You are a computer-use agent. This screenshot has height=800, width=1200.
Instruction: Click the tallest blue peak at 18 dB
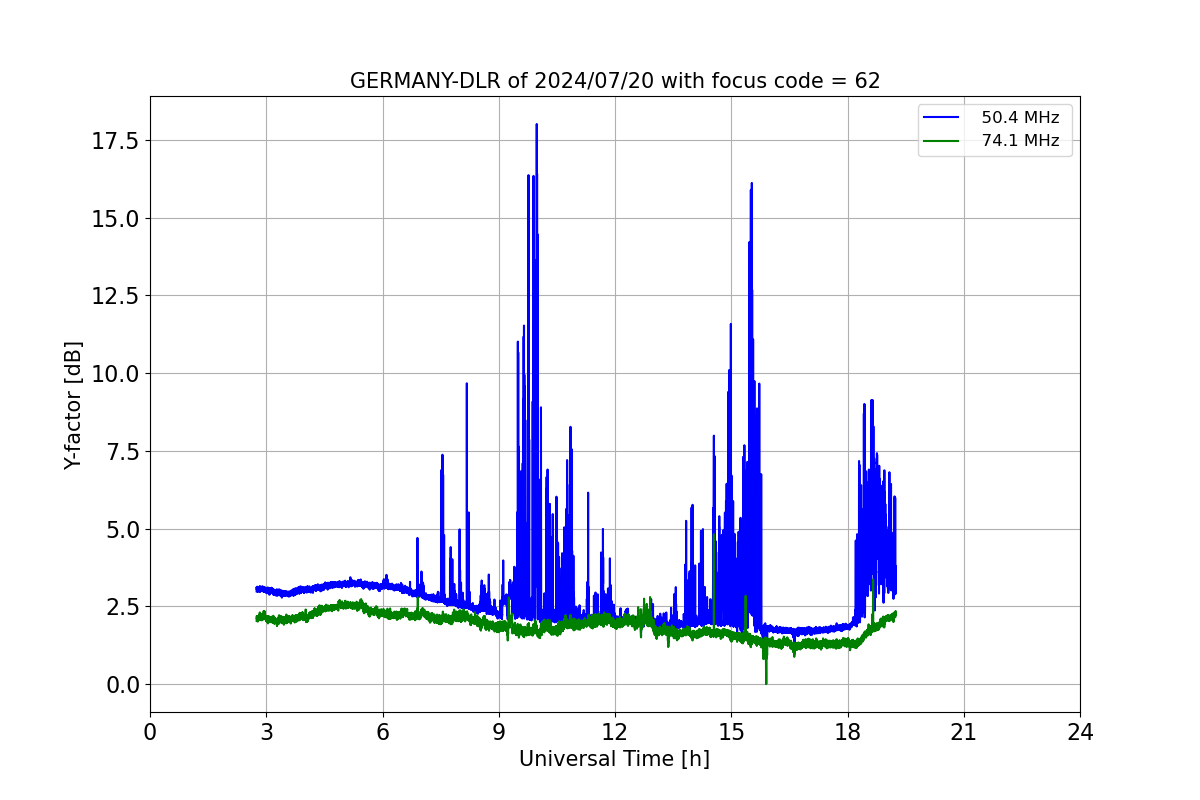[536, 126]
